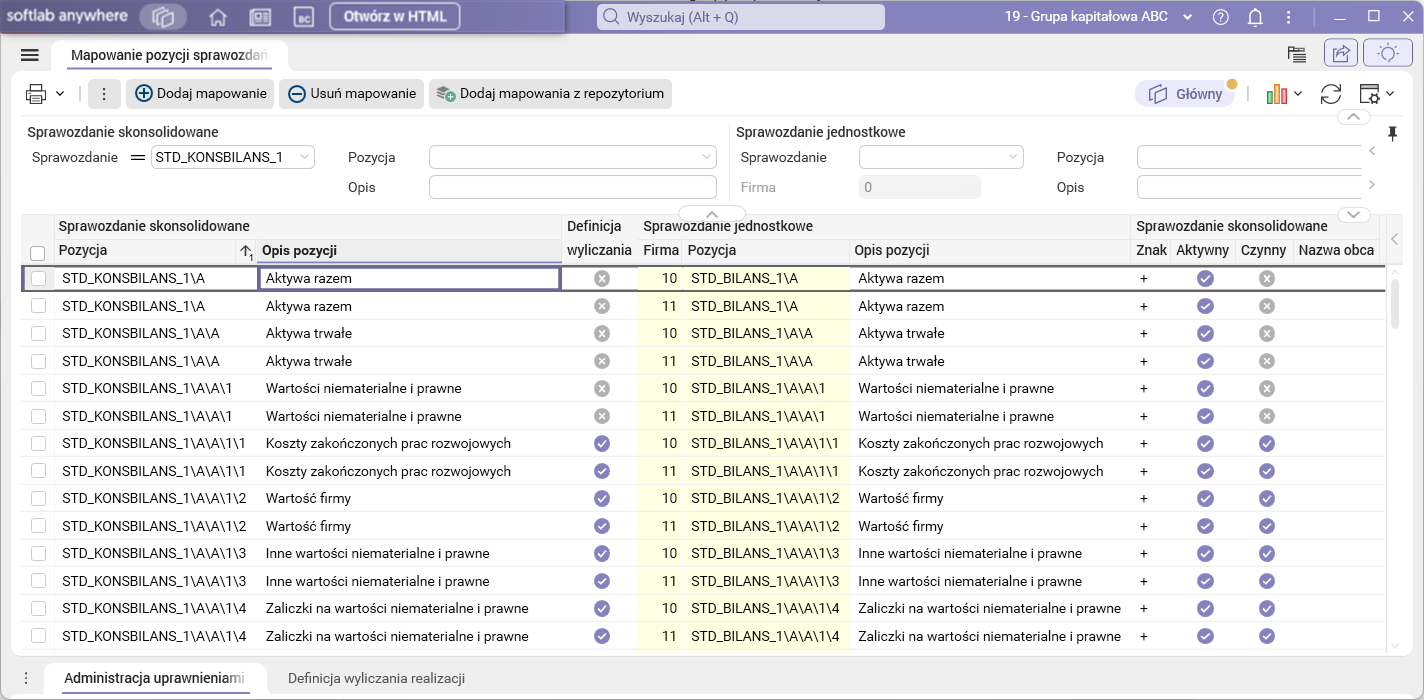Click the refresh data icon
The image size is (1424, 700).
coord(1330,94)
